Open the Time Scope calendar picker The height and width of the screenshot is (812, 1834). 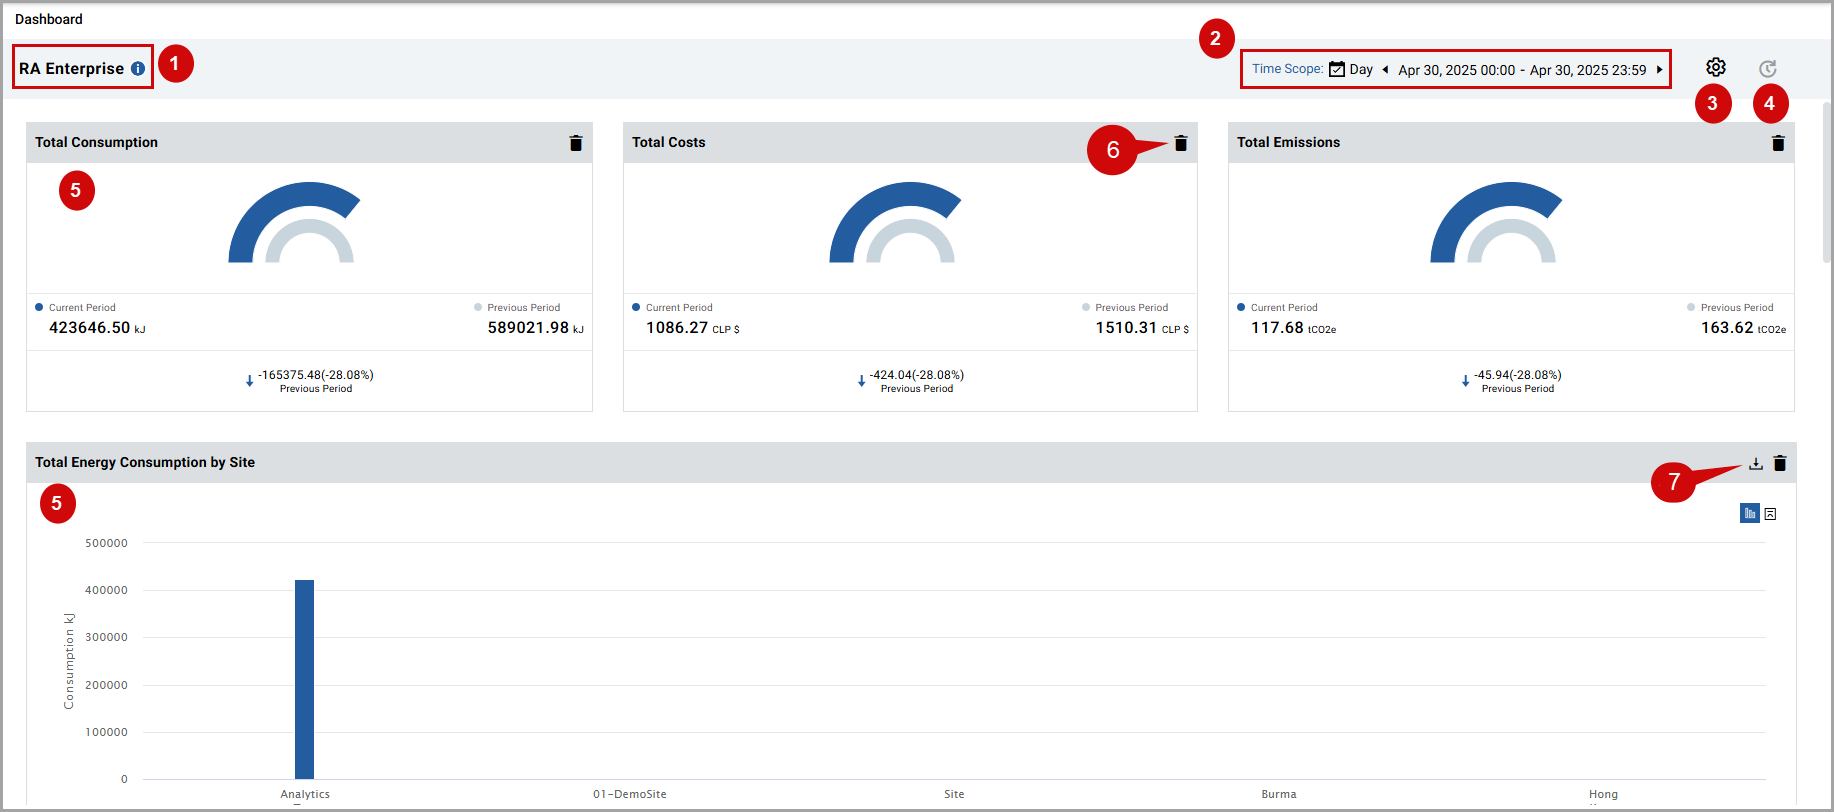[1337, 69]
